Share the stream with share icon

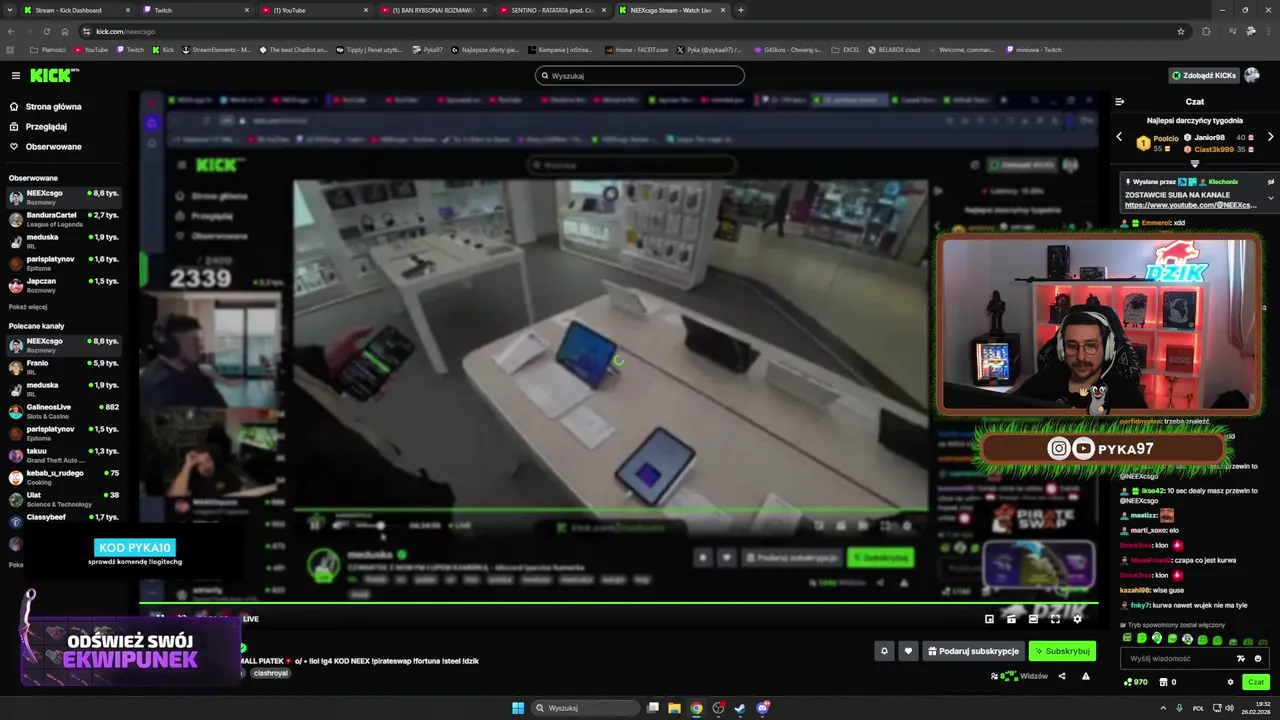[1062, 676]
